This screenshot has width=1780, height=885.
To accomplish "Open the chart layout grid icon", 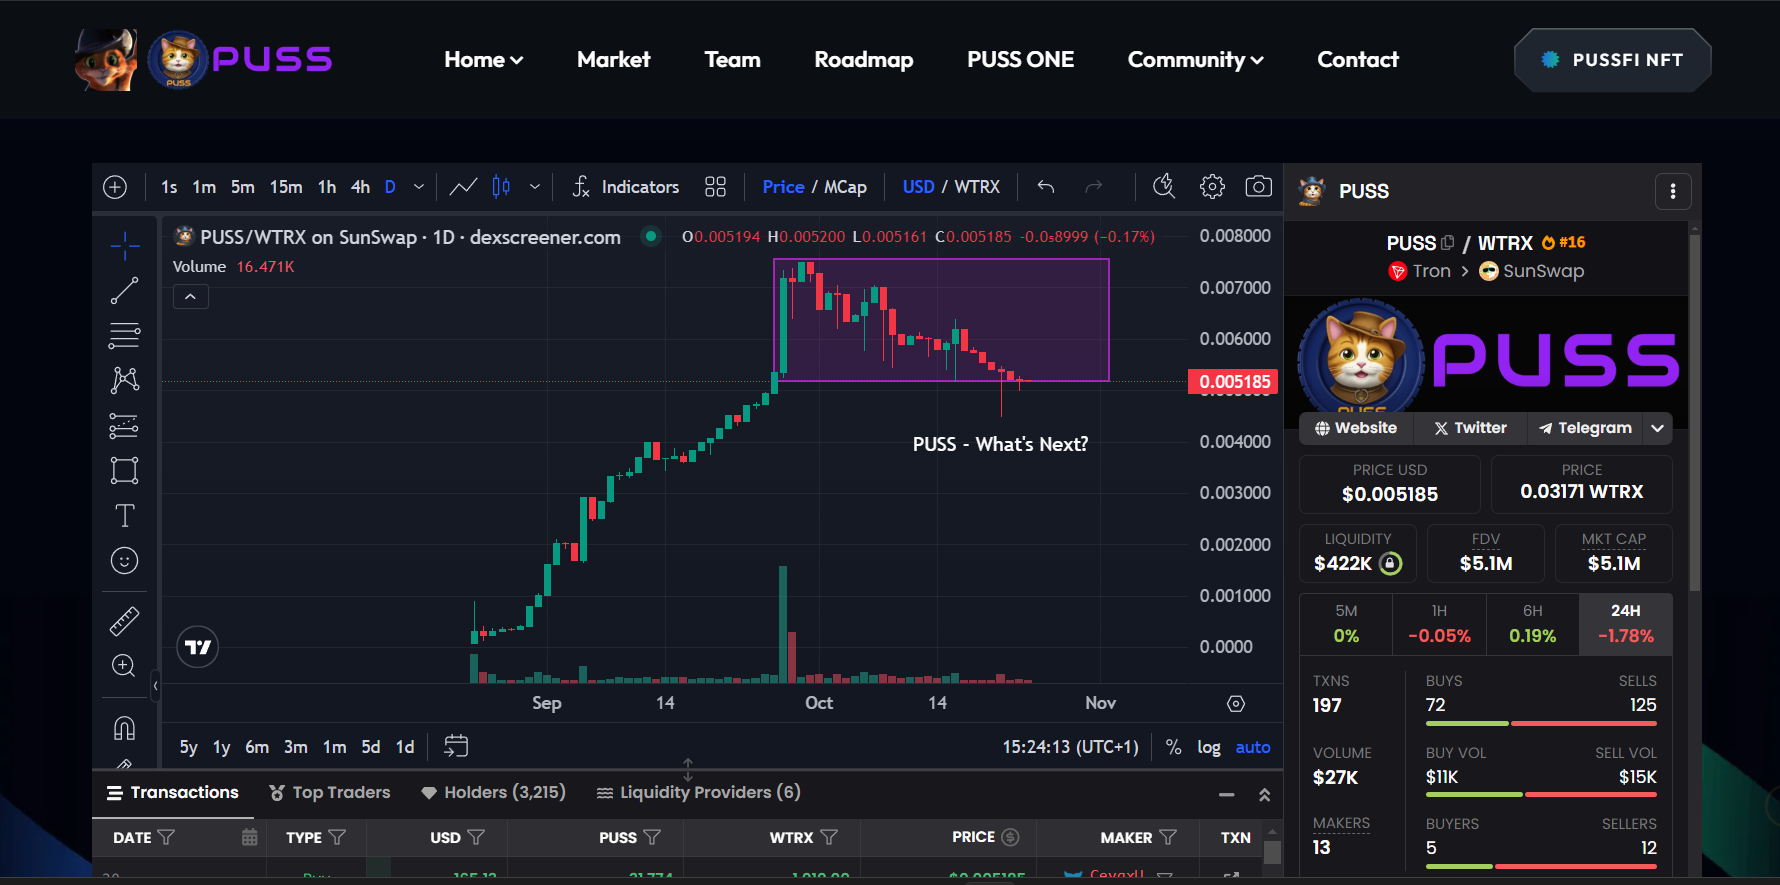I will (715, 187).
